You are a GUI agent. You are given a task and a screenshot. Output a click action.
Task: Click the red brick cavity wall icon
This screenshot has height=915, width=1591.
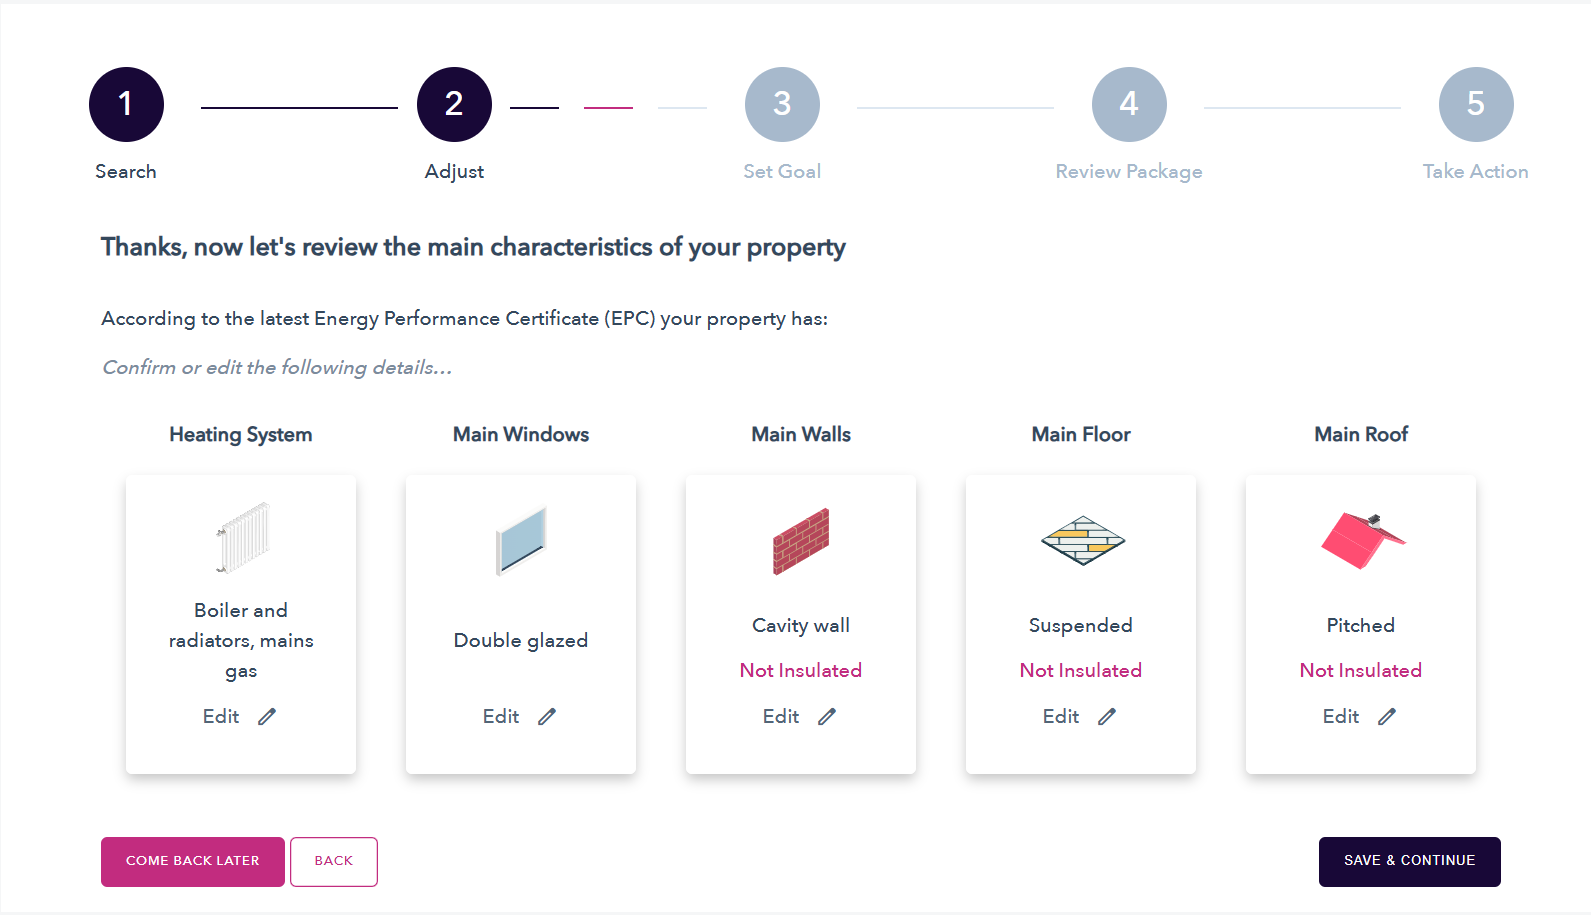801,541
